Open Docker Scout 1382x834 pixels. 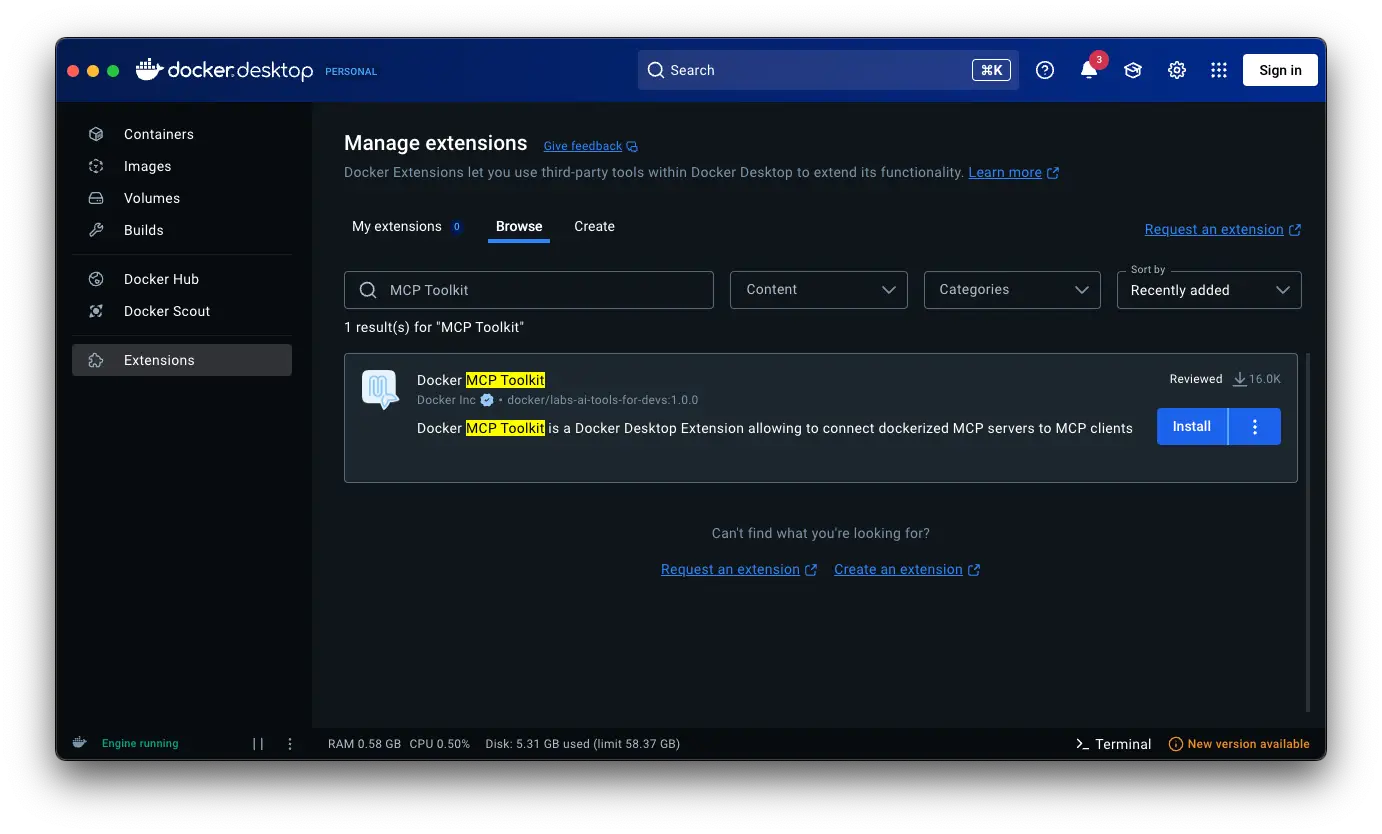(166, 311)
